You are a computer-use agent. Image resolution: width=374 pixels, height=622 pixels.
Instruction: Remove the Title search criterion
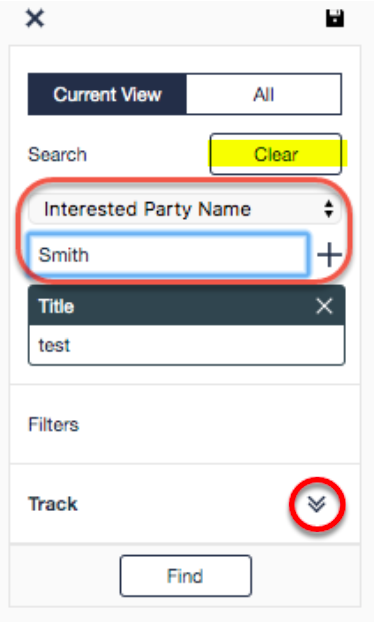pos(324,306)
